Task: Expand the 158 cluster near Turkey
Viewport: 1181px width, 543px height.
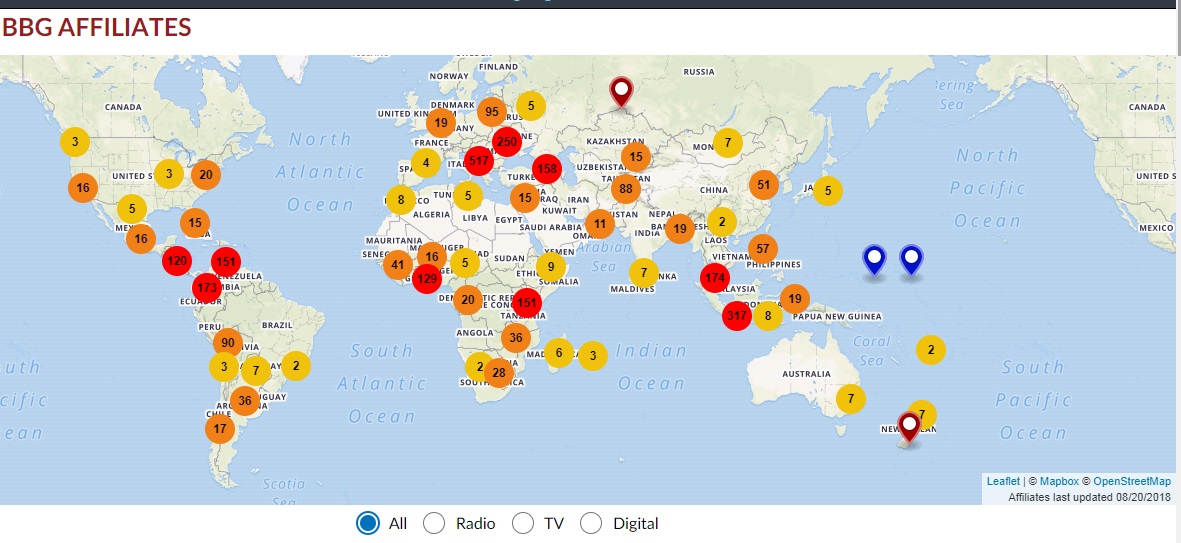Action: pos(547,169)
